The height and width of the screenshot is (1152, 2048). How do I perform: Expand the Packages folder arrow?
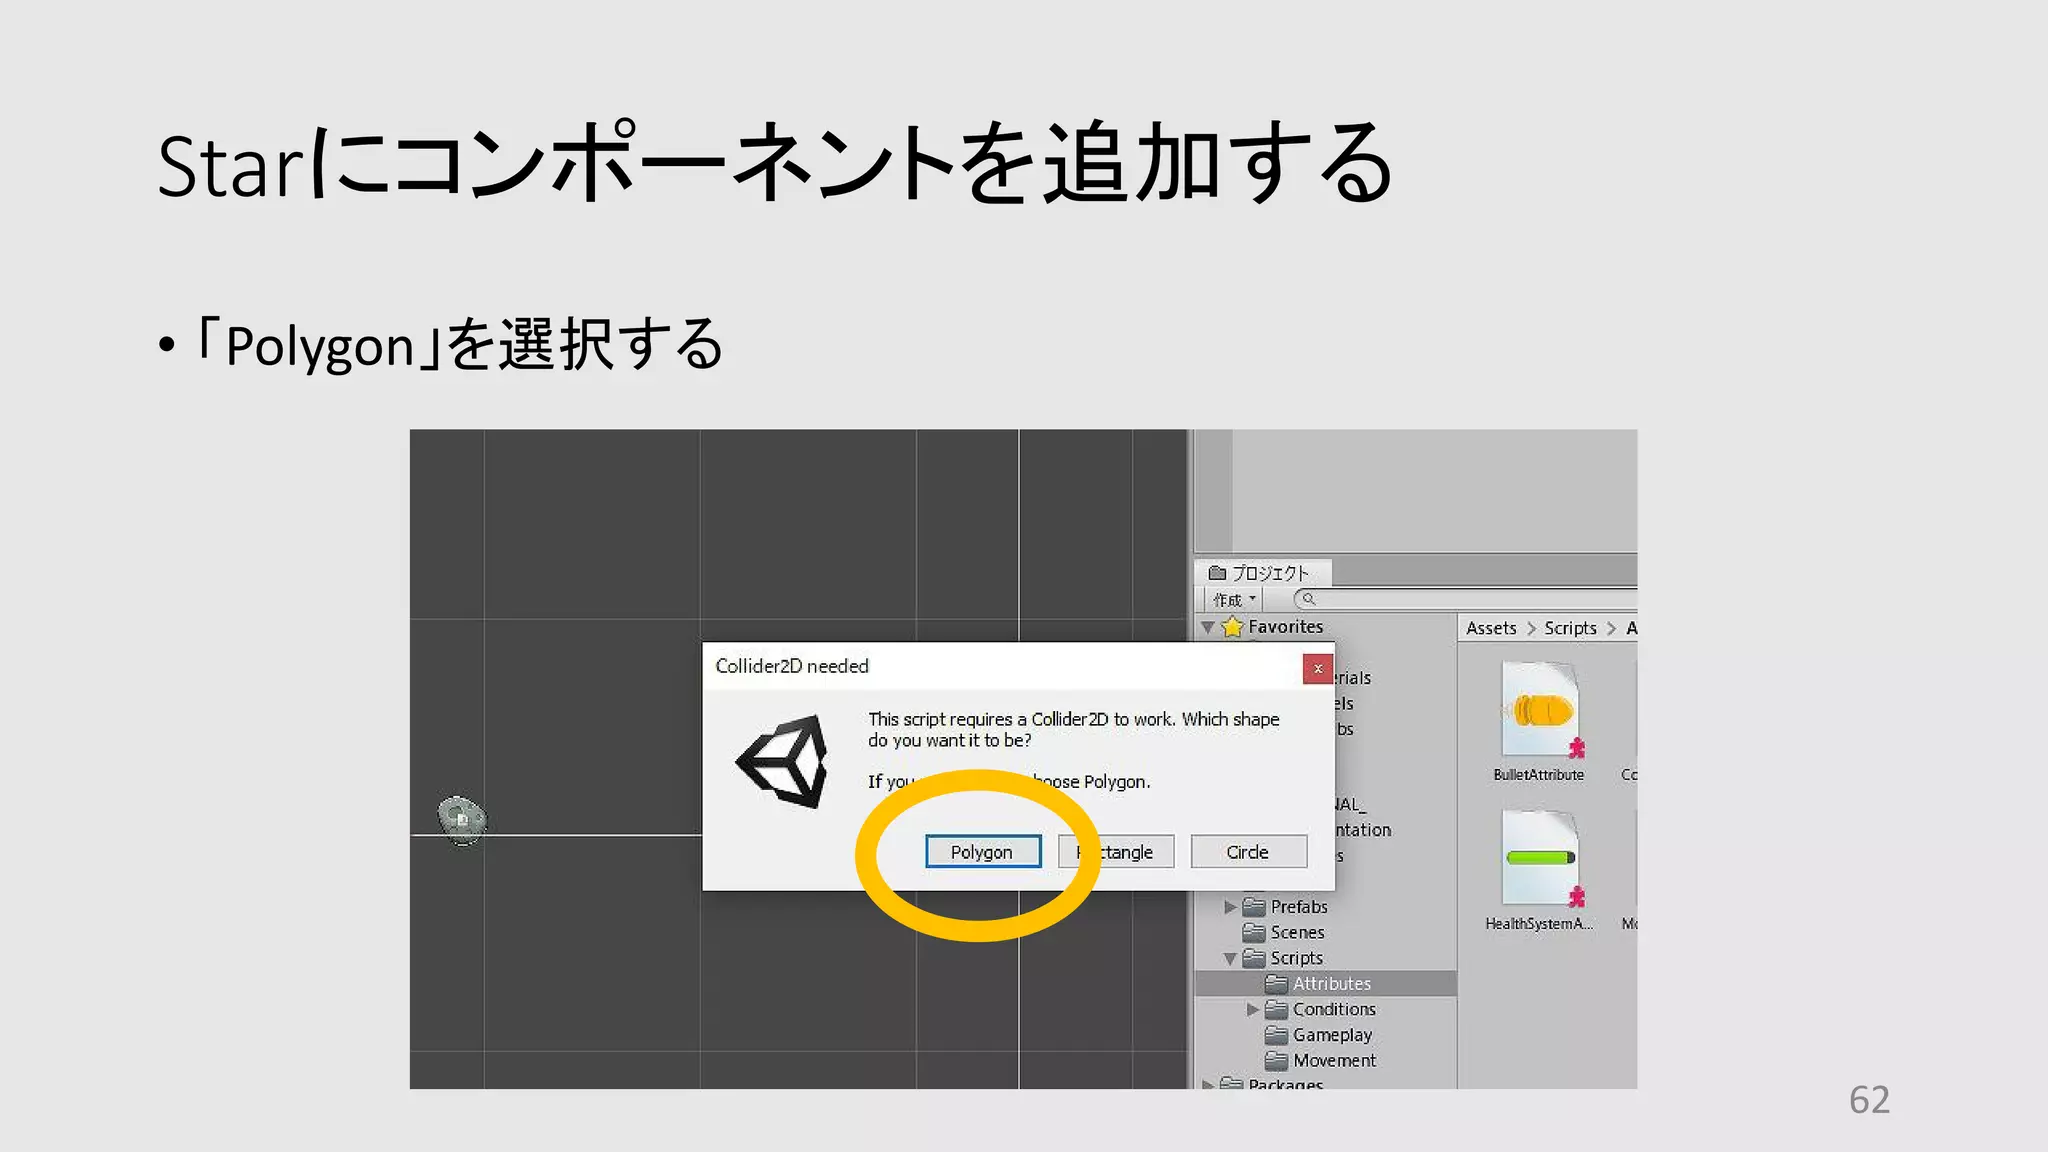point(1209,1084)
